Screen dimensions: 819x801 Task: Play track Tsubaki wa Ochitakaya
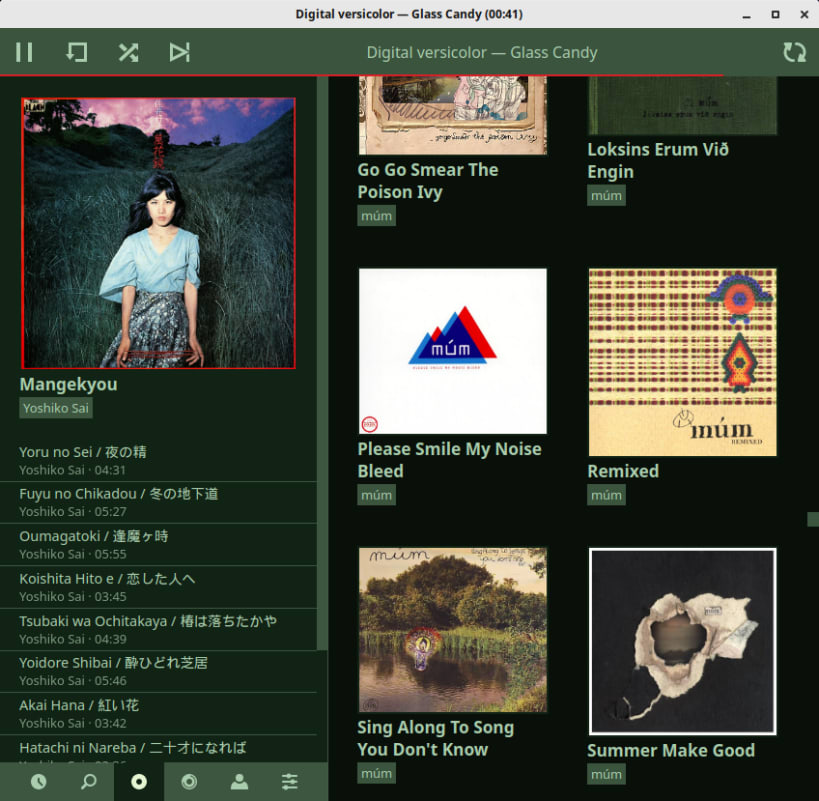pyautogui.click(x=158, y=629)
